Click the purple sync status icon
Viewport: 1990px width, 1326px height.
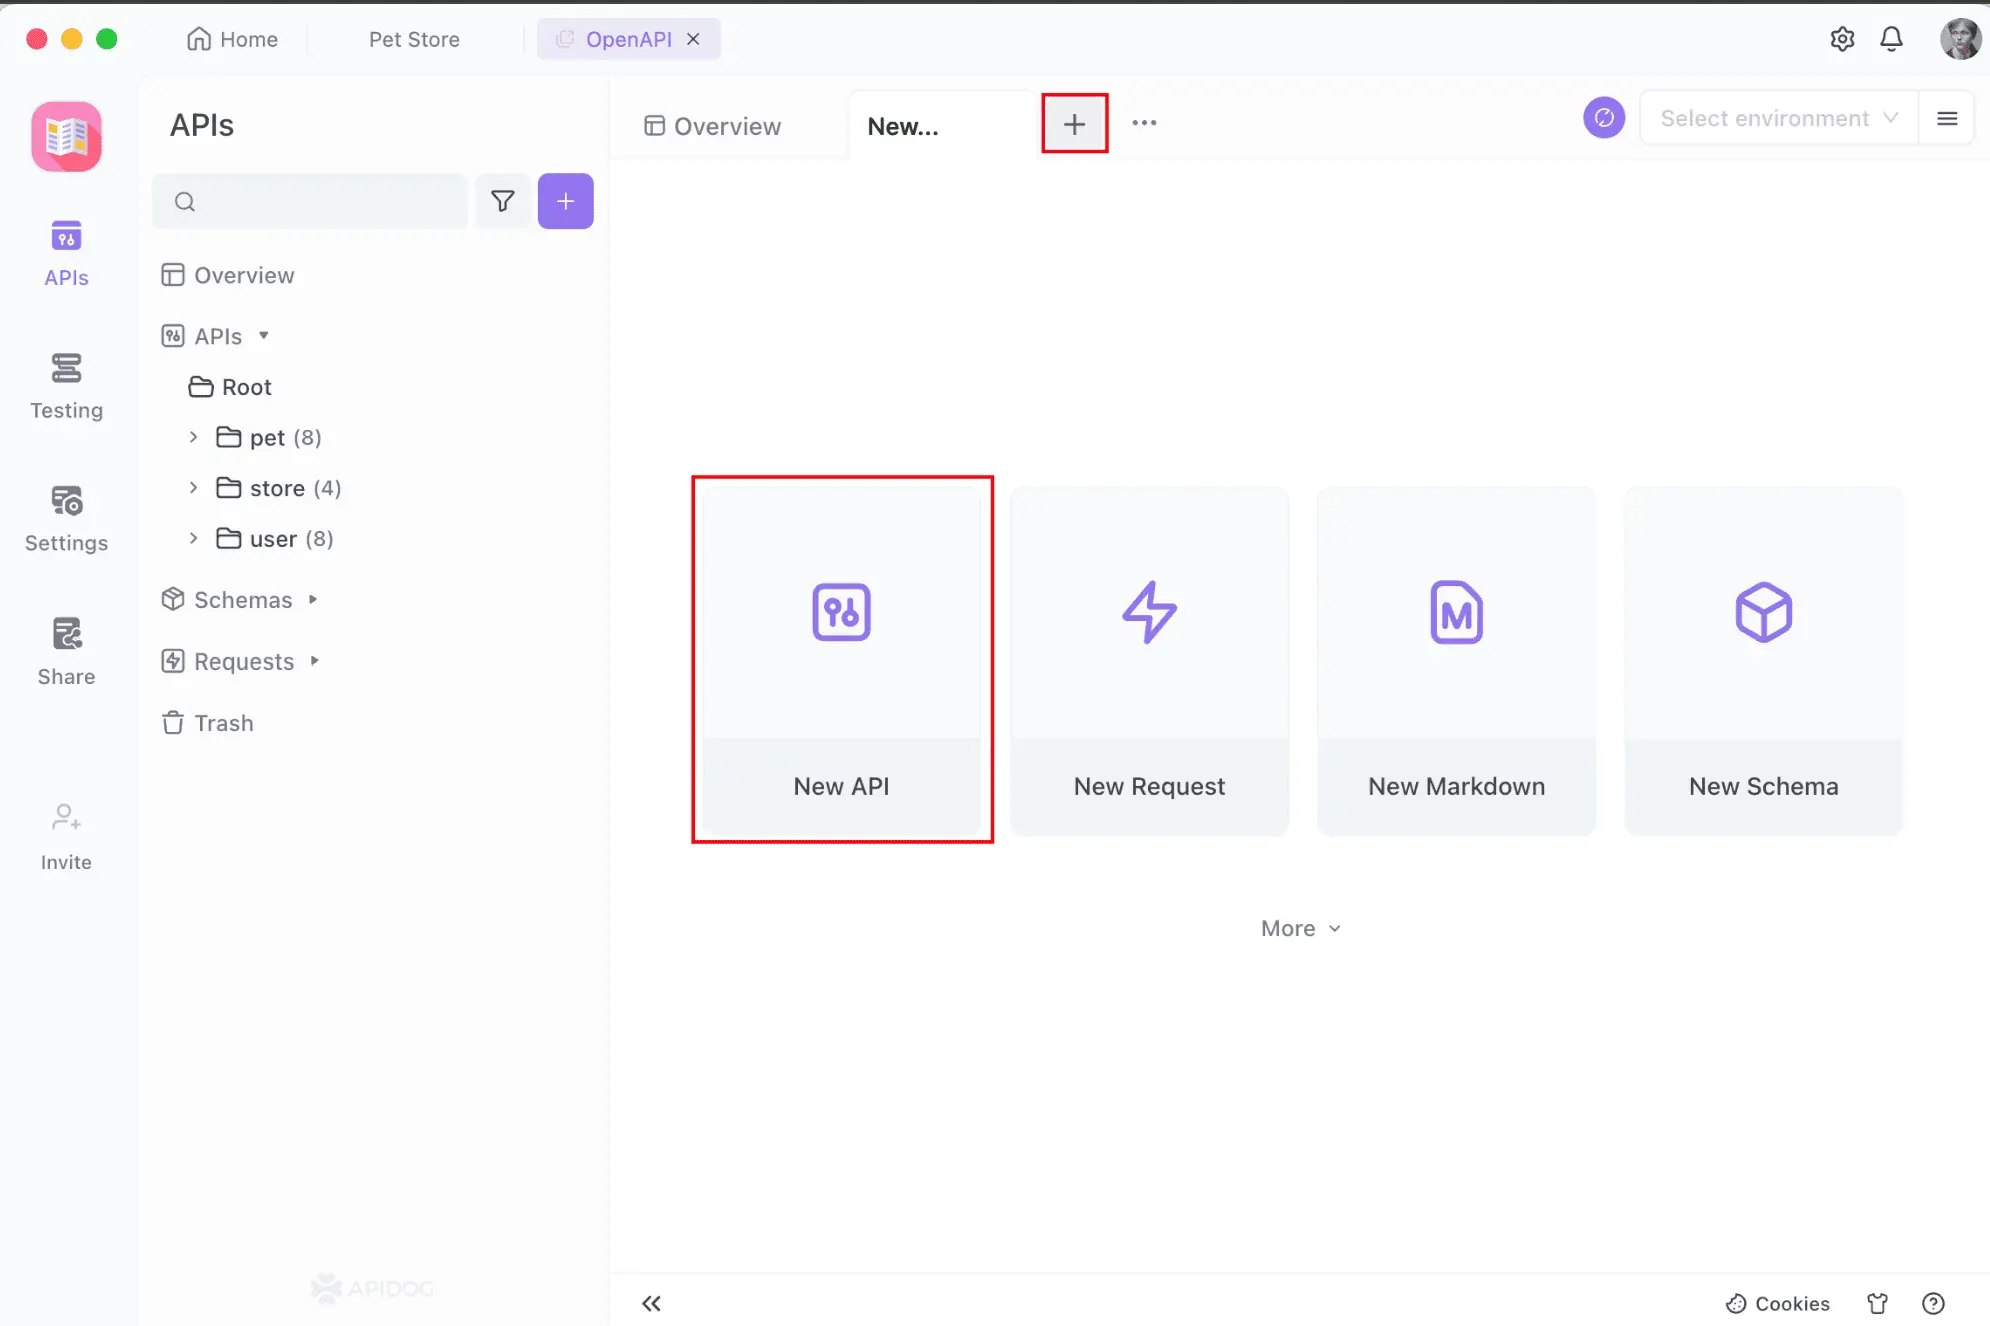click(x=1603, y=118)
